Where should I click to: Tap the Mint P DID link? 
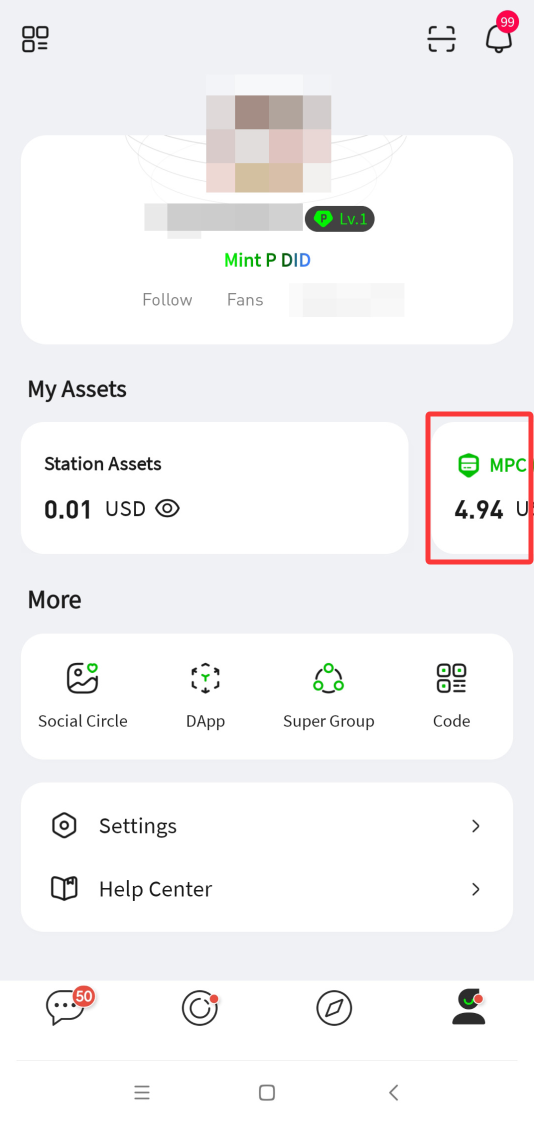click(x=268, y=260)
